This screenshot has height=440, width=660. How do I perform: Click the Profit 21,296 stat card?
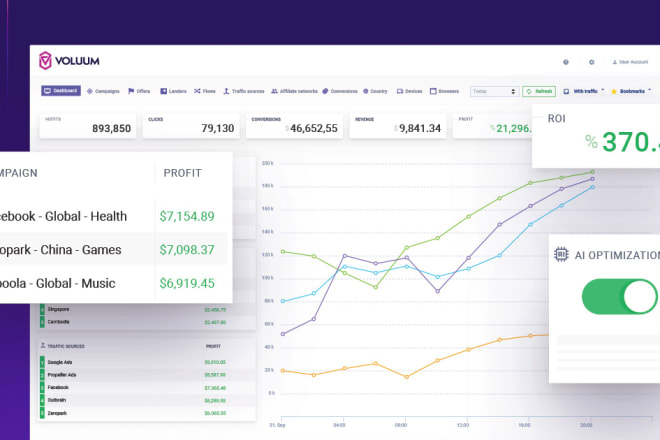(x=492, y=125)
